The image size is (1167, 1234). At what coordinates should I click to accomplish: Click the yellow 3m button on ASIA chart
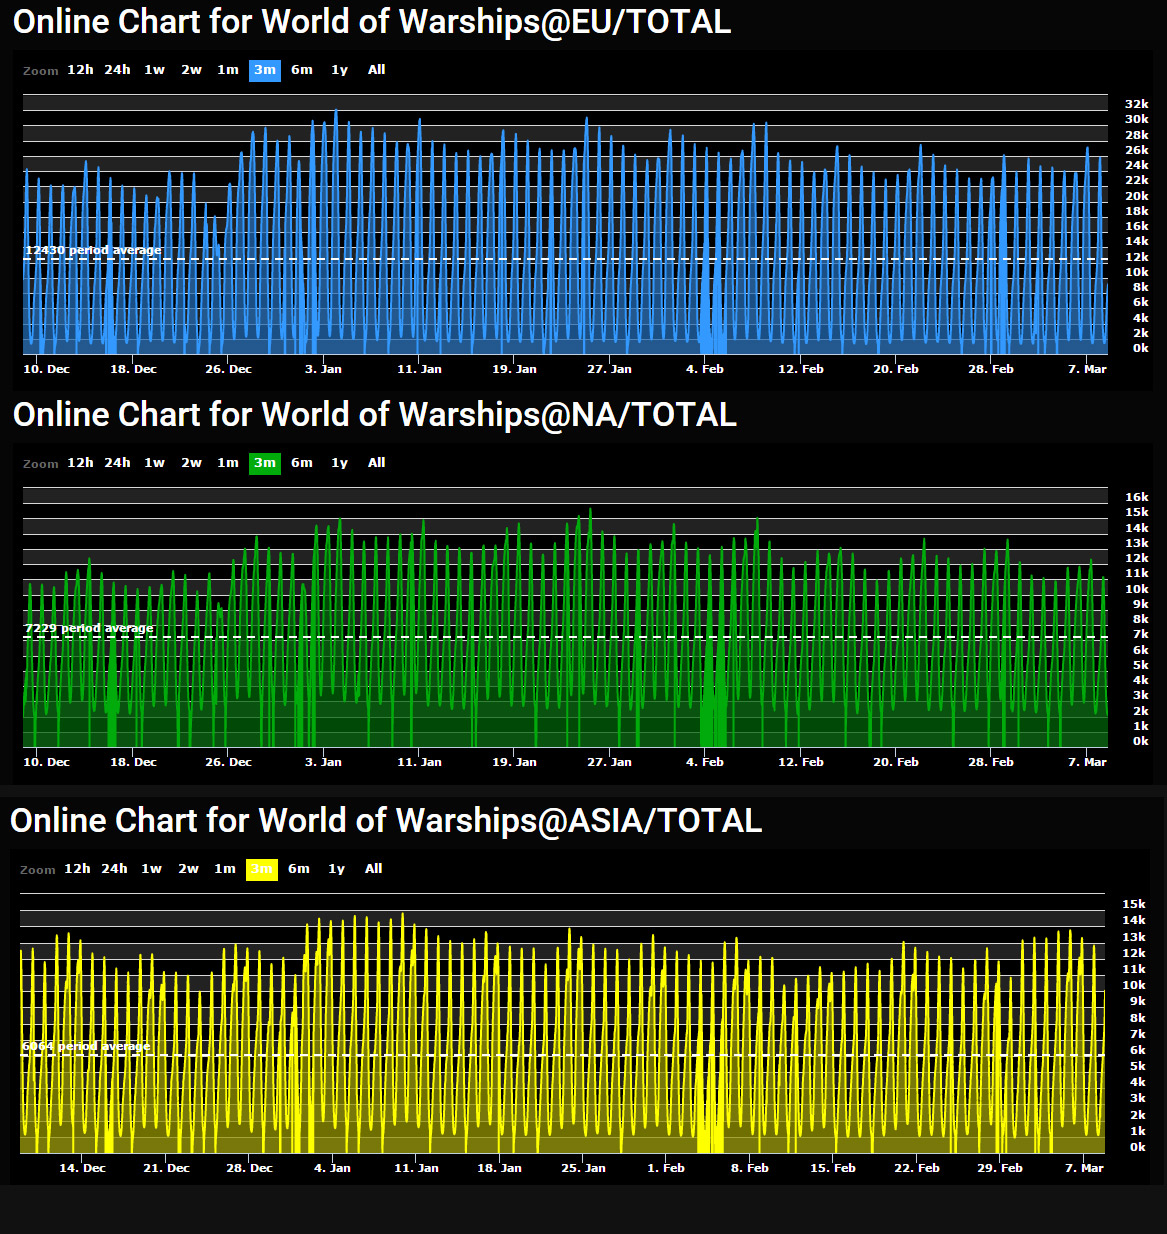pos(262,869)
